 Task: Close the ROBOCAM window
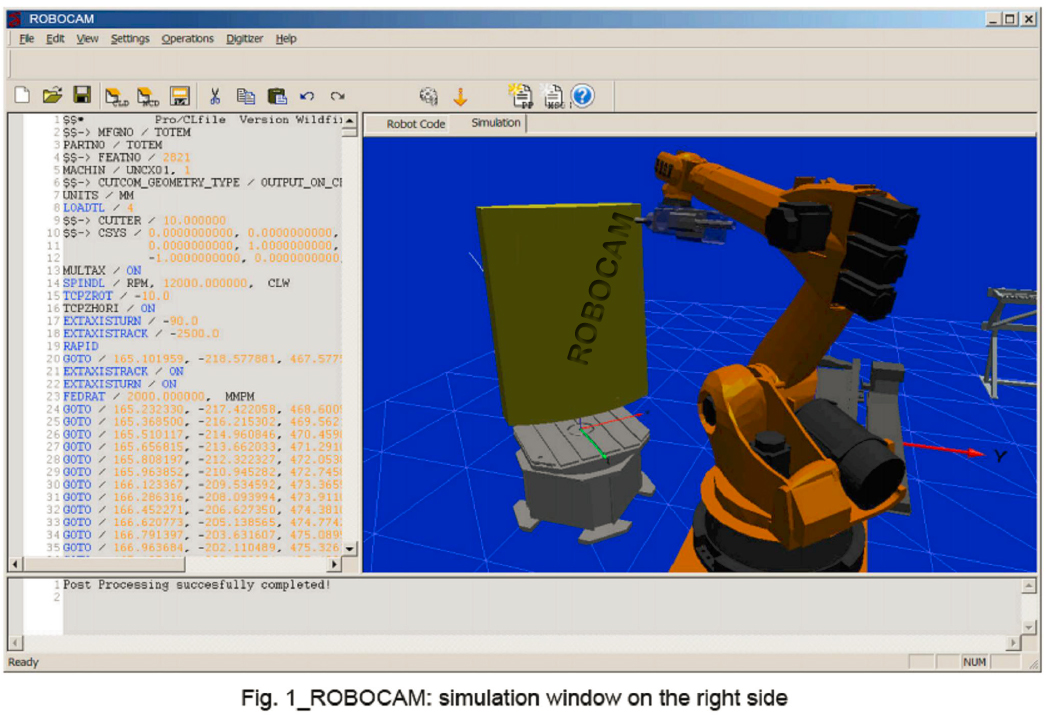pyautogui.click(x=1029, y=19)
